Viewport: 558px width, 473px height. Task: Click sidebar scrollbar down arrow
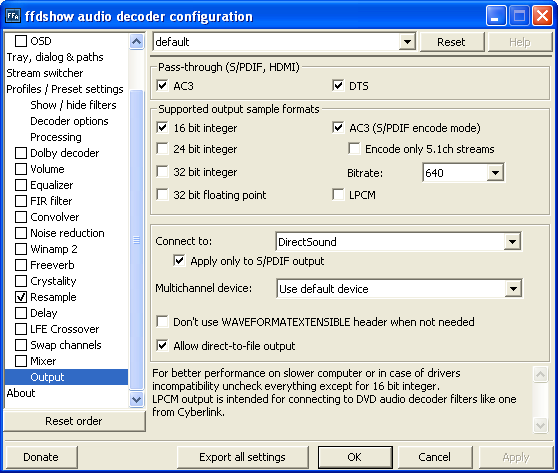[137, 399]
